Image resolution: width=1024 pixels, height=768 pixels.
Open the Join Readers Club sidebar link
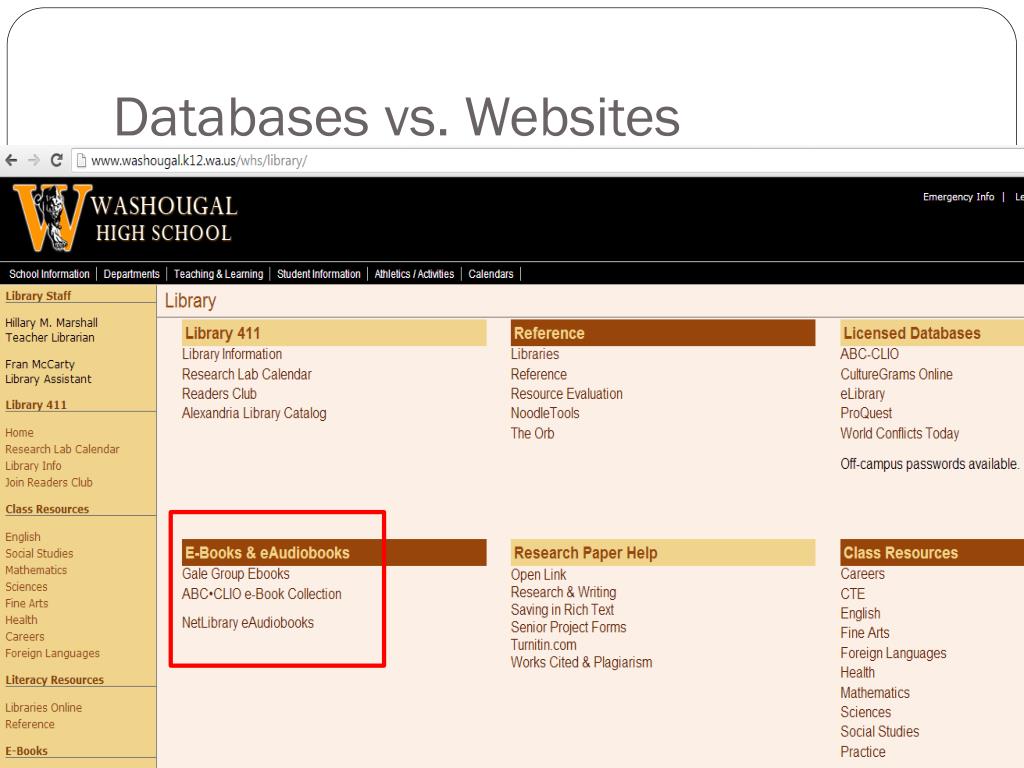(x=48, y=483)
